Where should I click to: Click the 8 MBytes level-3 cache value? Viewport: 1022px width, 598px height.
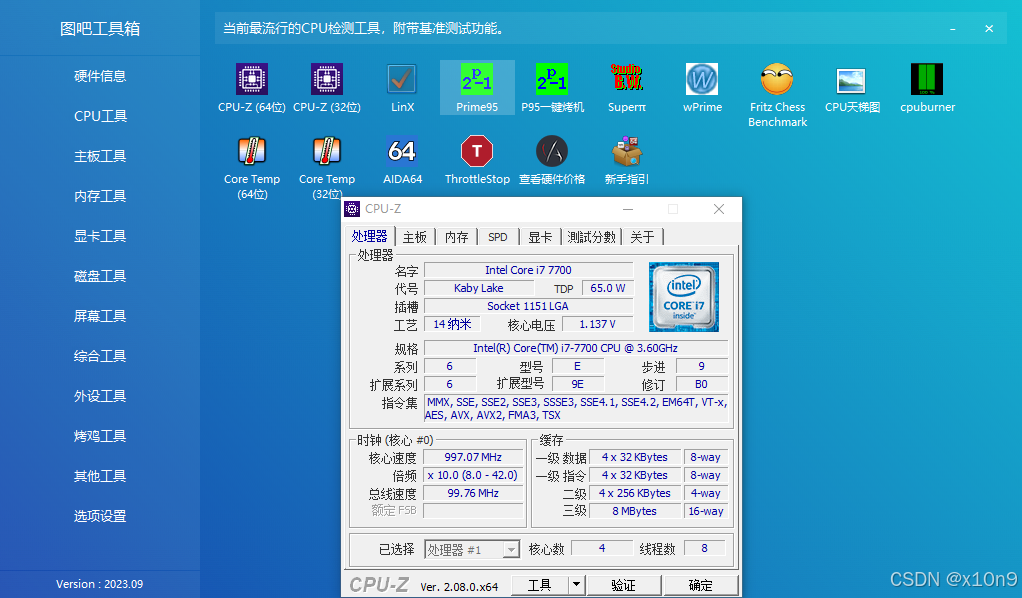pyautogui.click(x=635, y=511)
